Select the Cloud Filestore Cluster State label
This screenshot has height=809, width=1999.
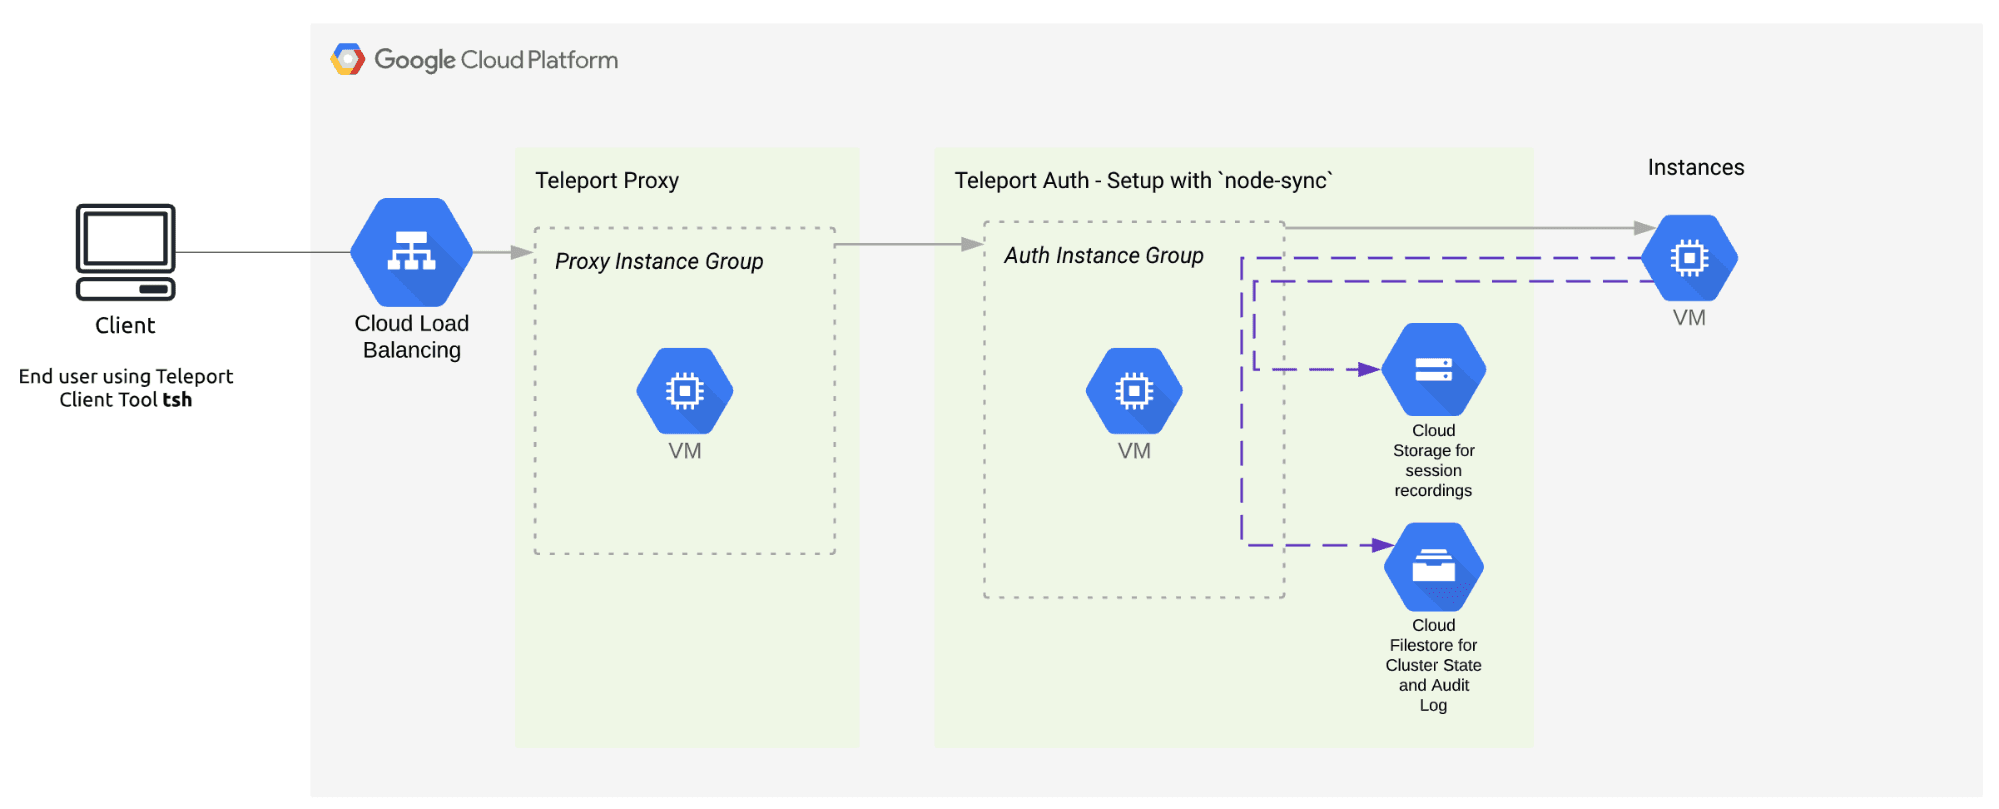(x=1433, y=665)
